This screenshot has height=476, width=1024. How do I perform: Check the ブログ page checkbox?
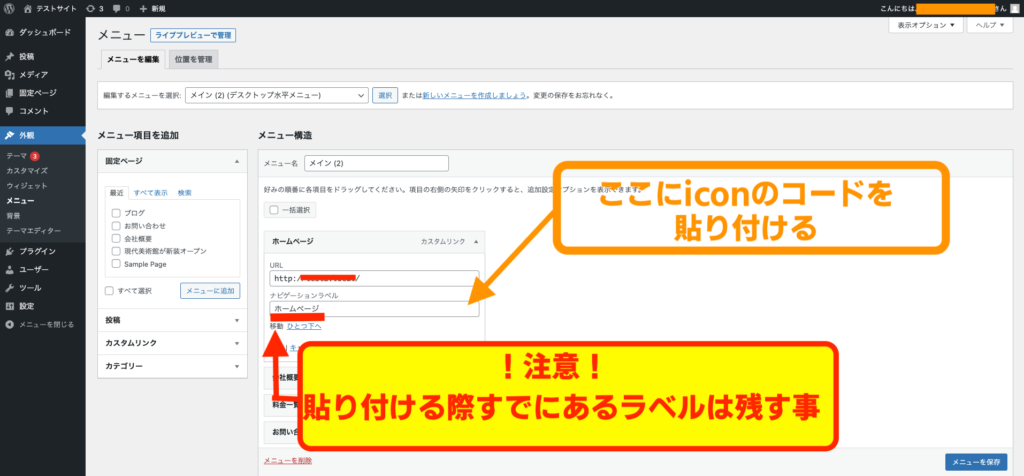click(116, 213)
